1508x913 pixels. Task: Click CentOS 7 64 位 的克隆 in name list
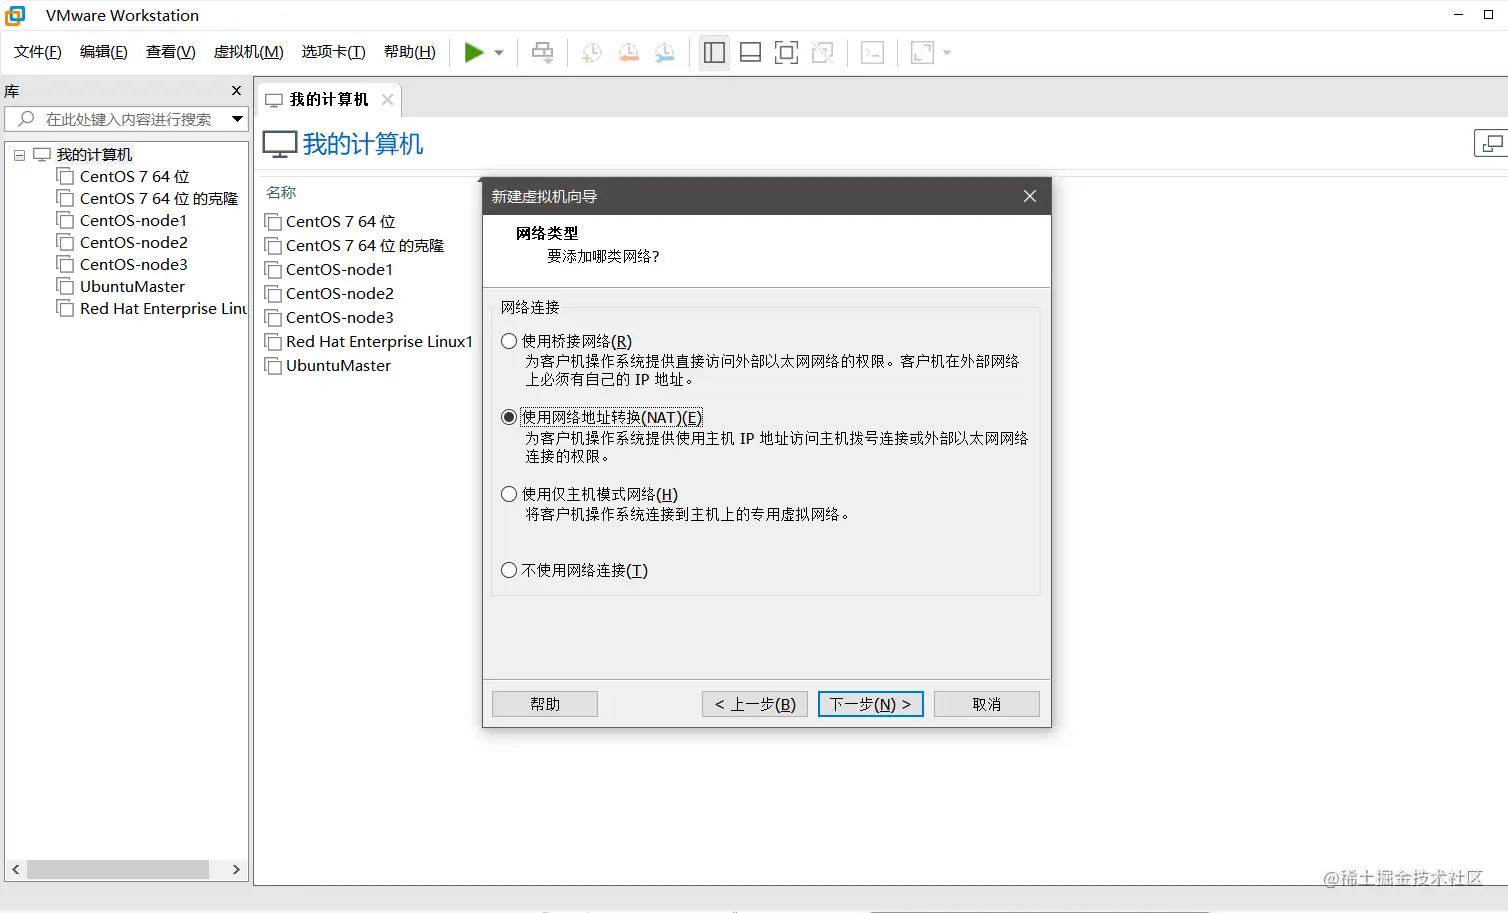point(365,246)
